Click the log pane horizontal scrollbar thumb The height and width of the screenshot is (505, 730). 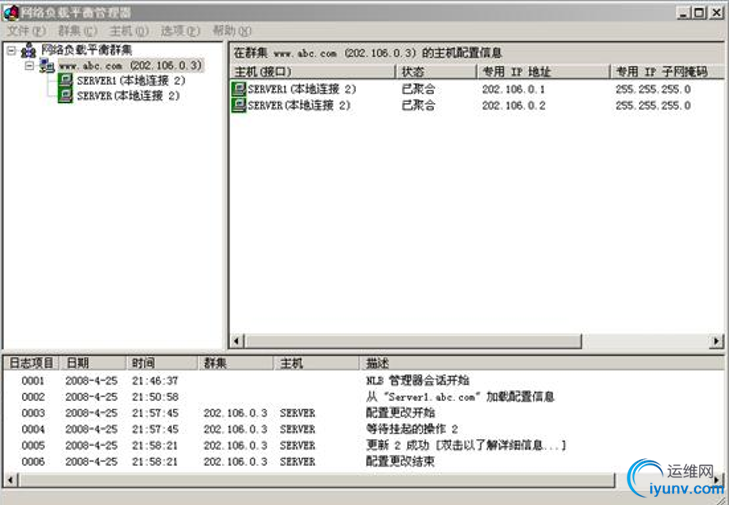pyautogui.click(x=317, y=479)
